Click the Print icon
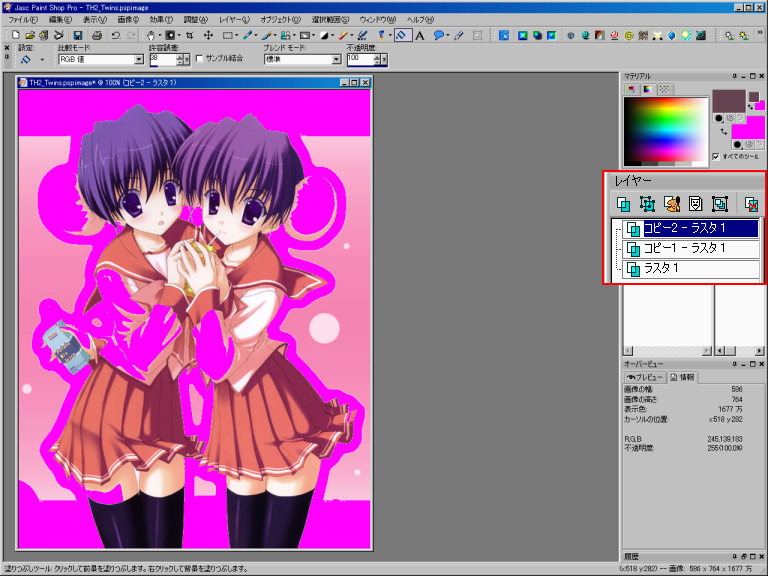768x576 pixels. coord(96,35)
